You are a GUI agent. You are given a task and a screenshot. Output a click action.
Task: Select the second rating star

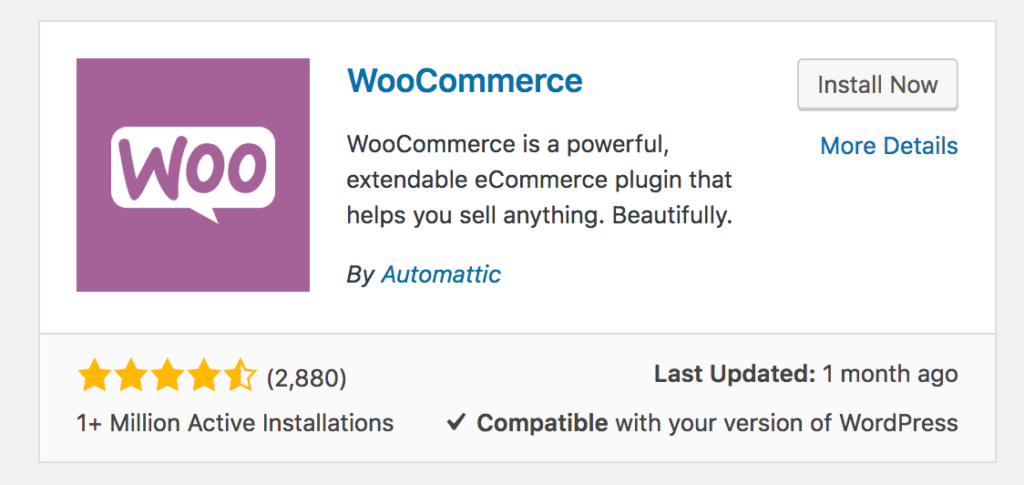point(131,377)
